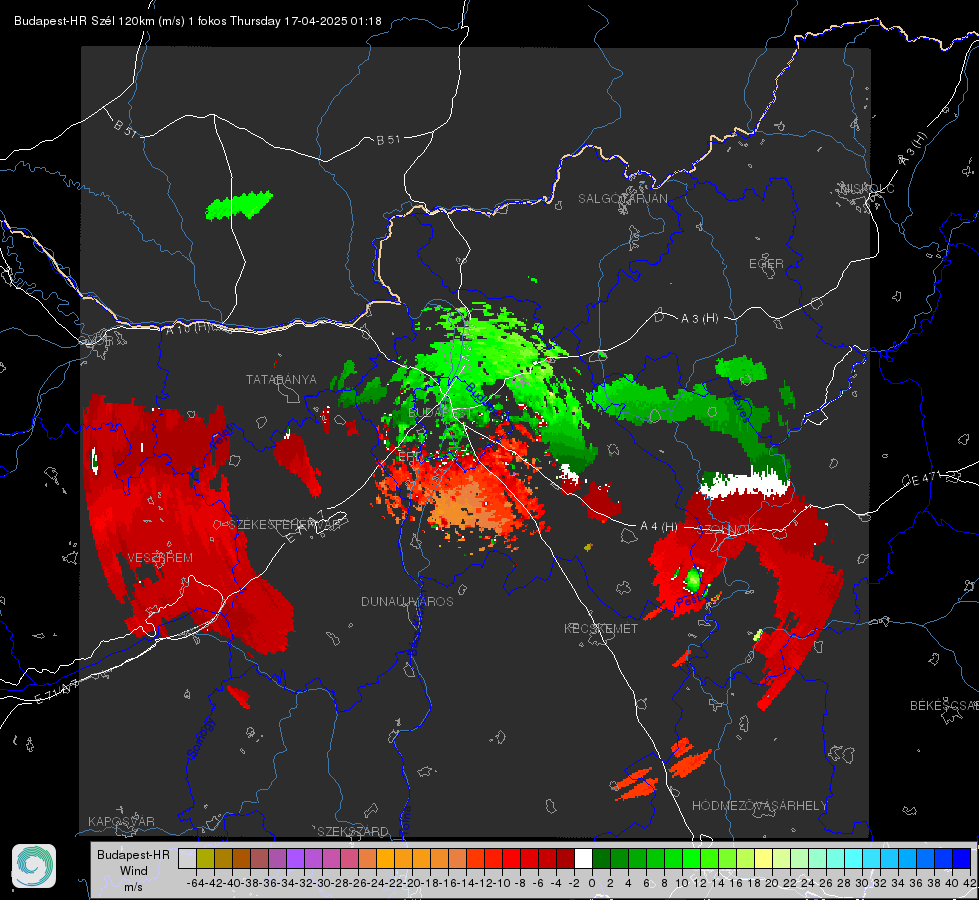Click the legend scale value 20
Screen dimensions: 979x900
click(x=772, y=883)
